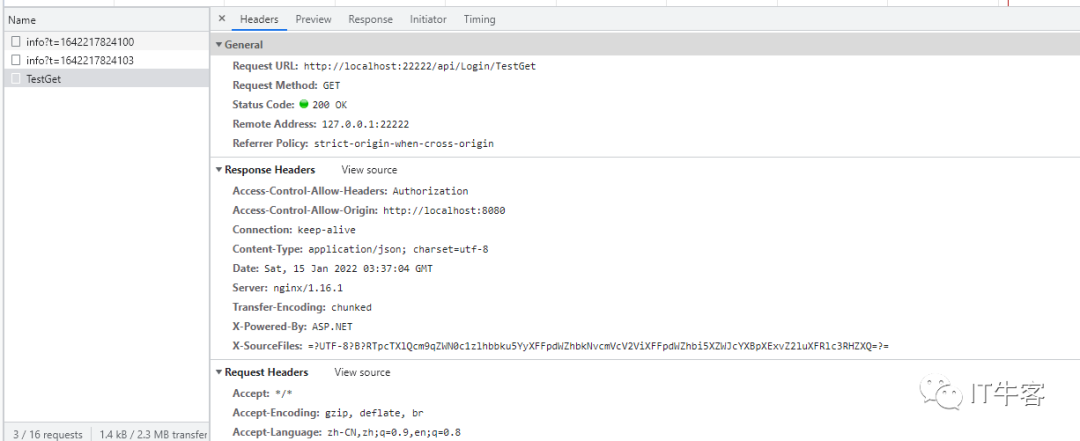Select the Accept-Language zh-CN value
The width and height of the screenshot is (1080, 441).
point(393,432)
